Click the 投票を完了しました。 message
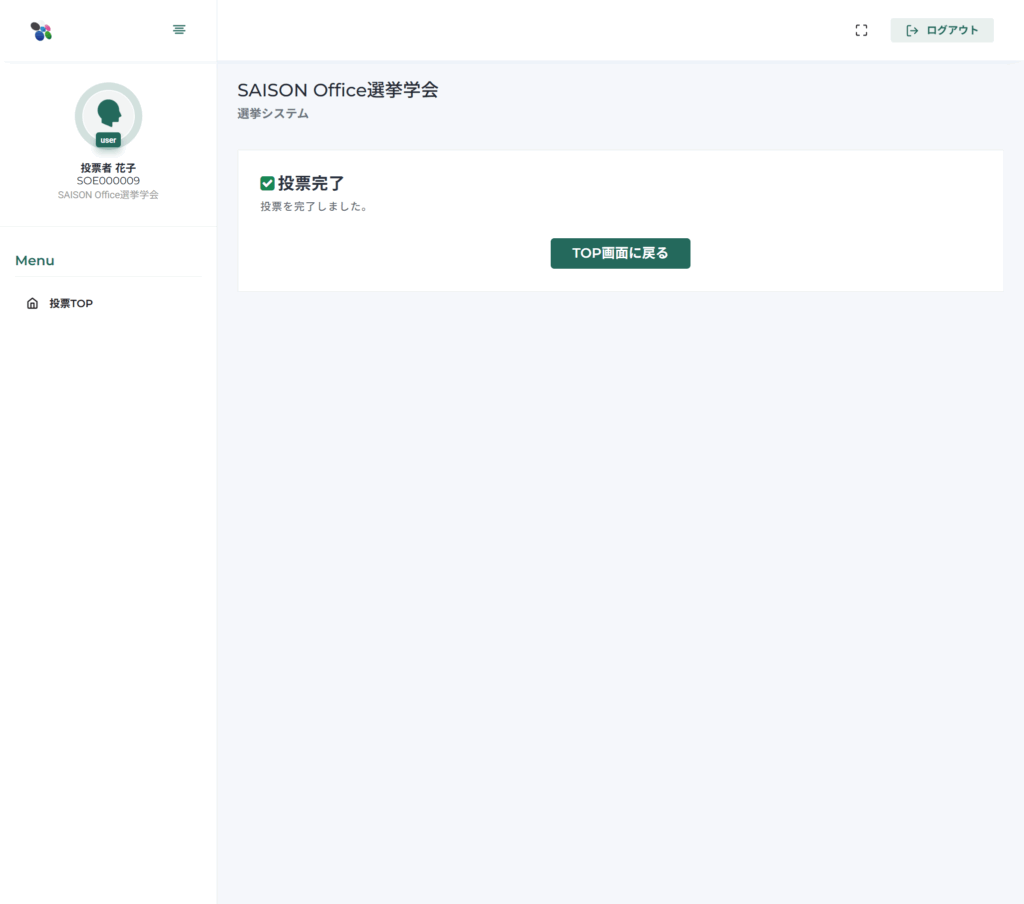 314,206
